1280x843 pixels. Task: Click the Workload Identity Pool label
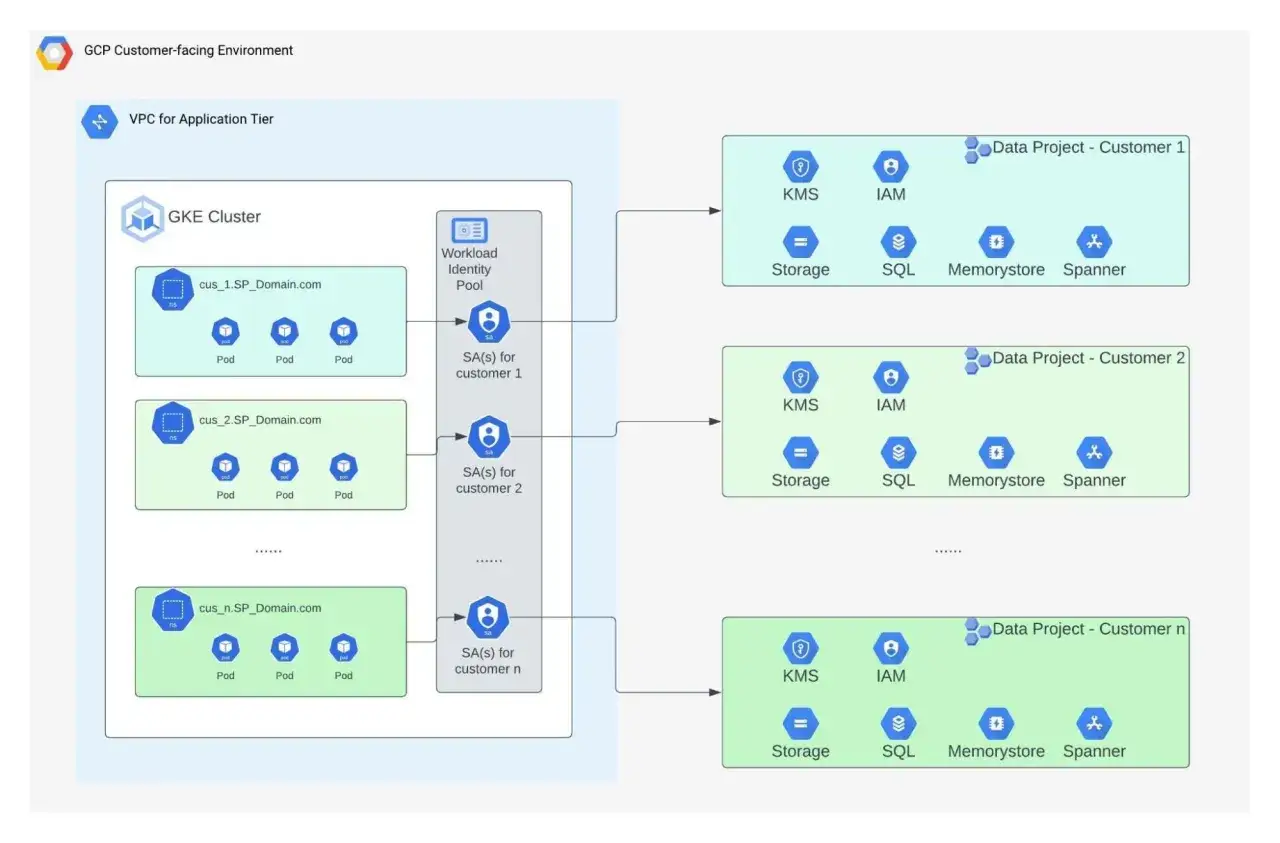click(469, 269)
